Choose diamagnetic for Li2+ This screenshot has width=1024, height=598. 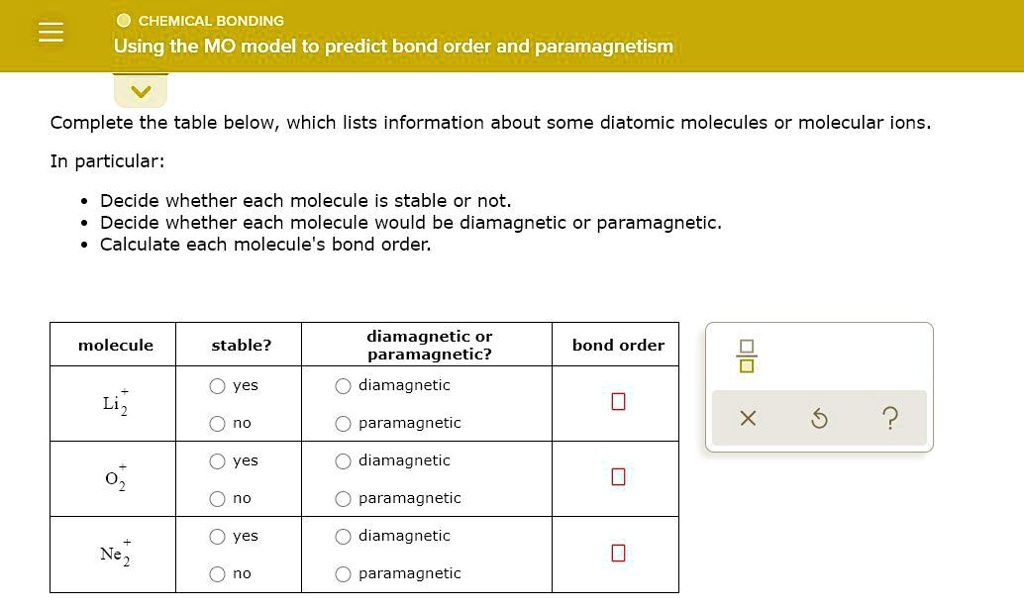[x=344, y=386]
